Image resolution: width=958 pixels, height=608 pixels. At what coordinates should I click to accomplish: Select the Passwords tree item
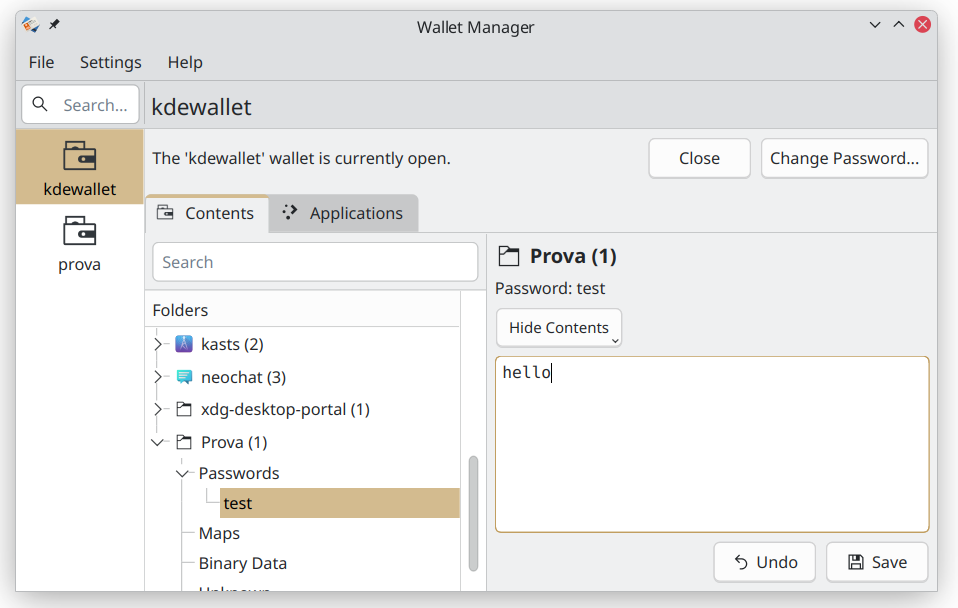click(x=239, y=474)
